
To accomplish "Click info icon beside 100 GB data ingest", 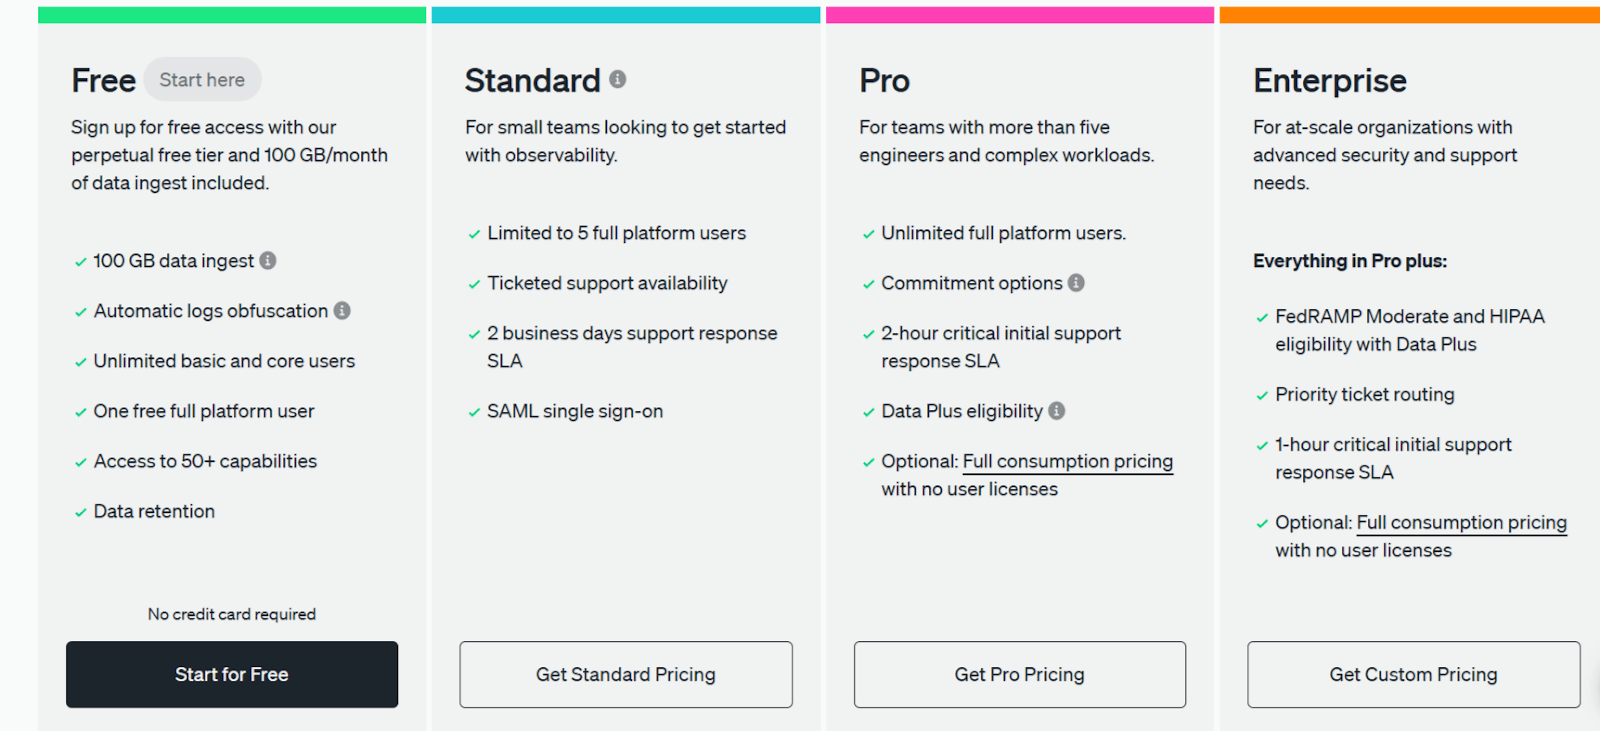I will tap(268, 260).
